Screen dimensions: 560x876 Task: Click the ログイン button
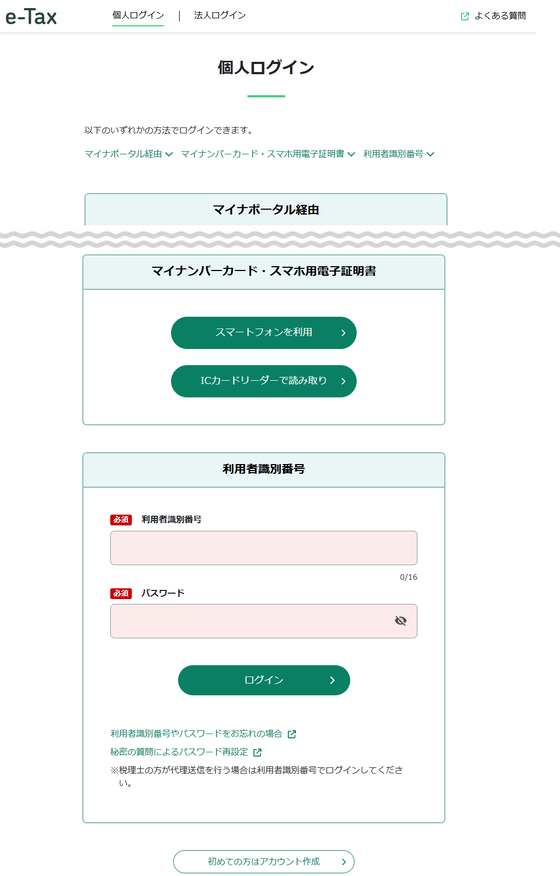pyautogui.click(x=264, y=680)
